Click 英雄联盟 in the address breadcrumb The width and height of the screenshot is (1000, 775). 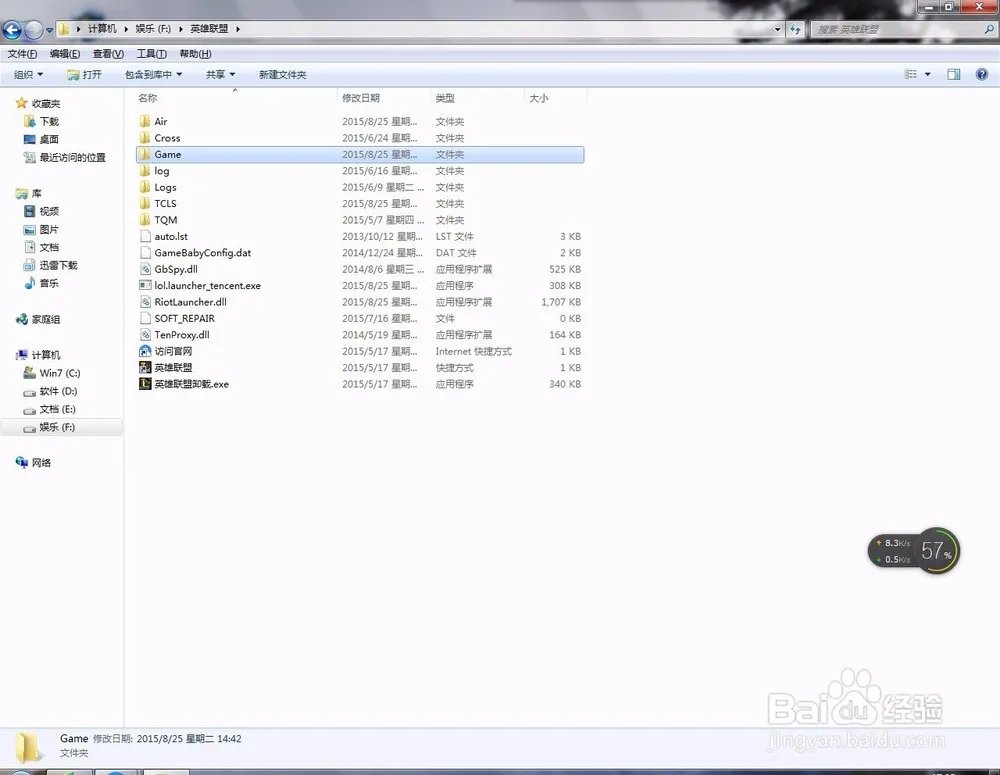click(209, 29)
